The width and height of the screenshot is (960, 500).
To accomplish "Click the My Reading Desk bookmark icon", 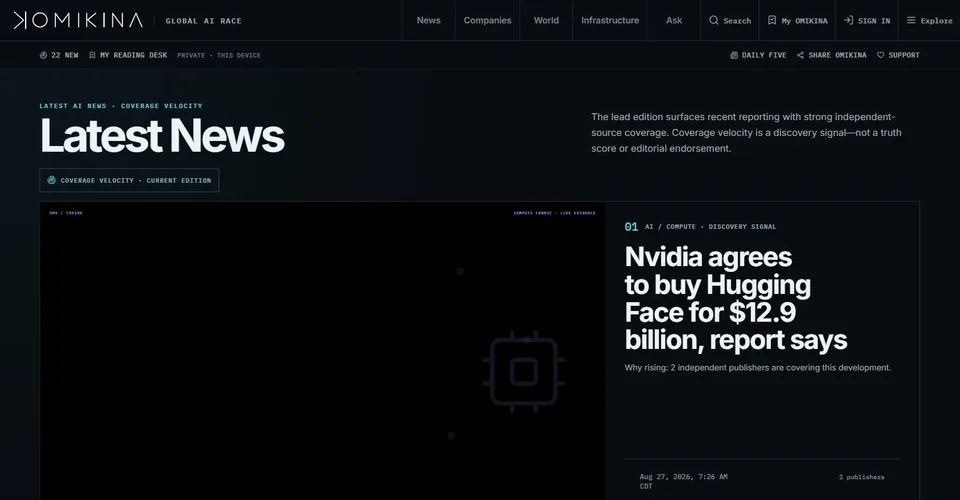I will [x=92, y=55].
